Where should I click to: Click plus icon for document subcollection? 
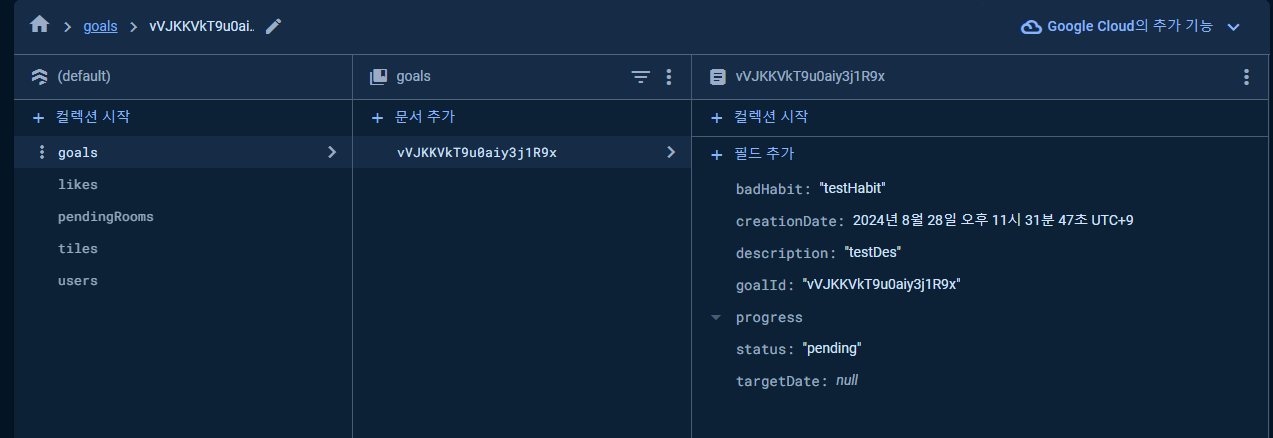click(x=716, y=117)
